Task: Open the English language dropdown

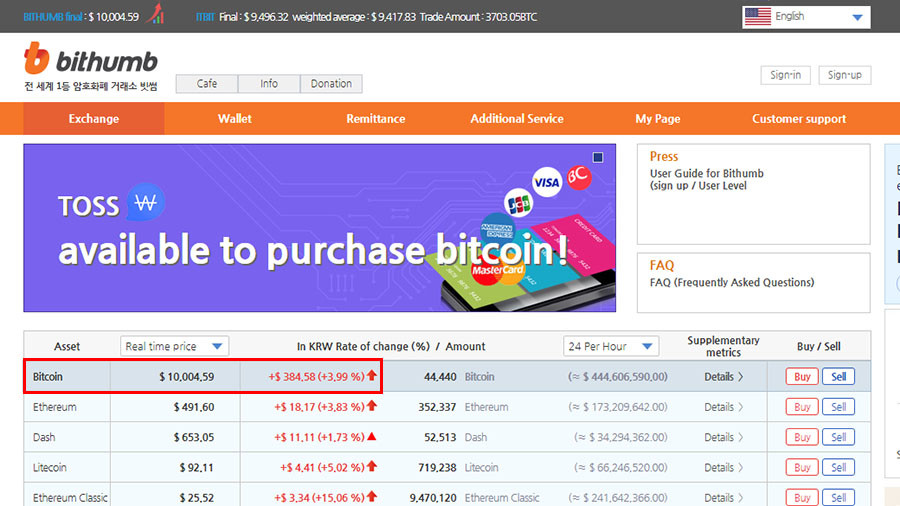Action: click(806, 17)
